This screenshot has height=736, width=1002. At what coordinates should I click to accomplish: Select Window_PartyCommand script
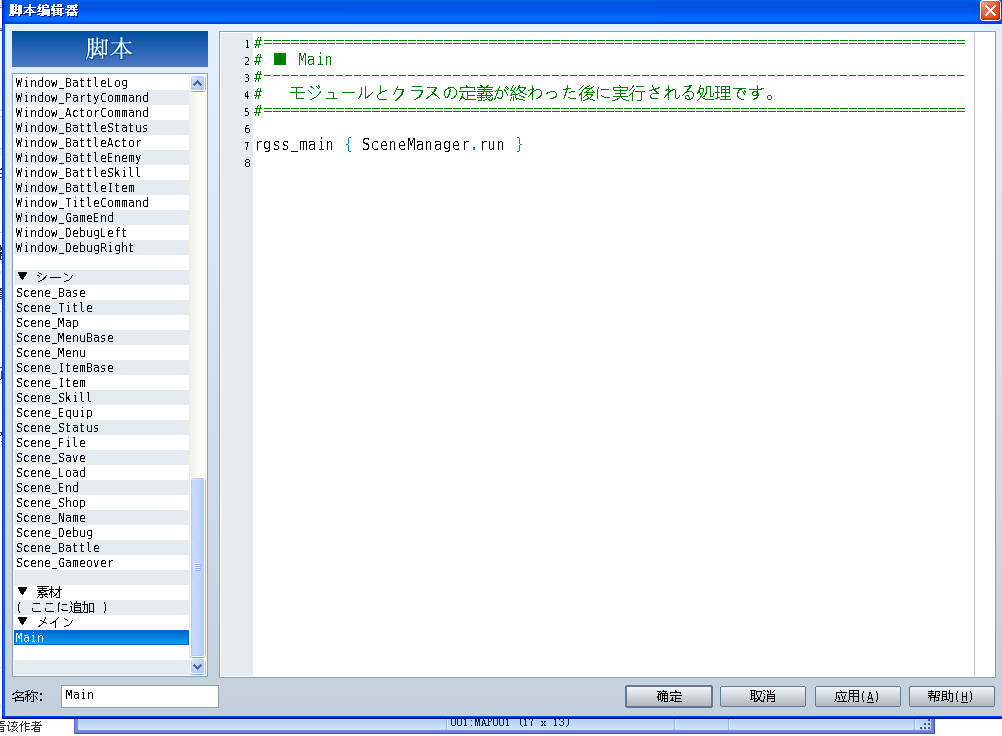(x=101, y=98)
